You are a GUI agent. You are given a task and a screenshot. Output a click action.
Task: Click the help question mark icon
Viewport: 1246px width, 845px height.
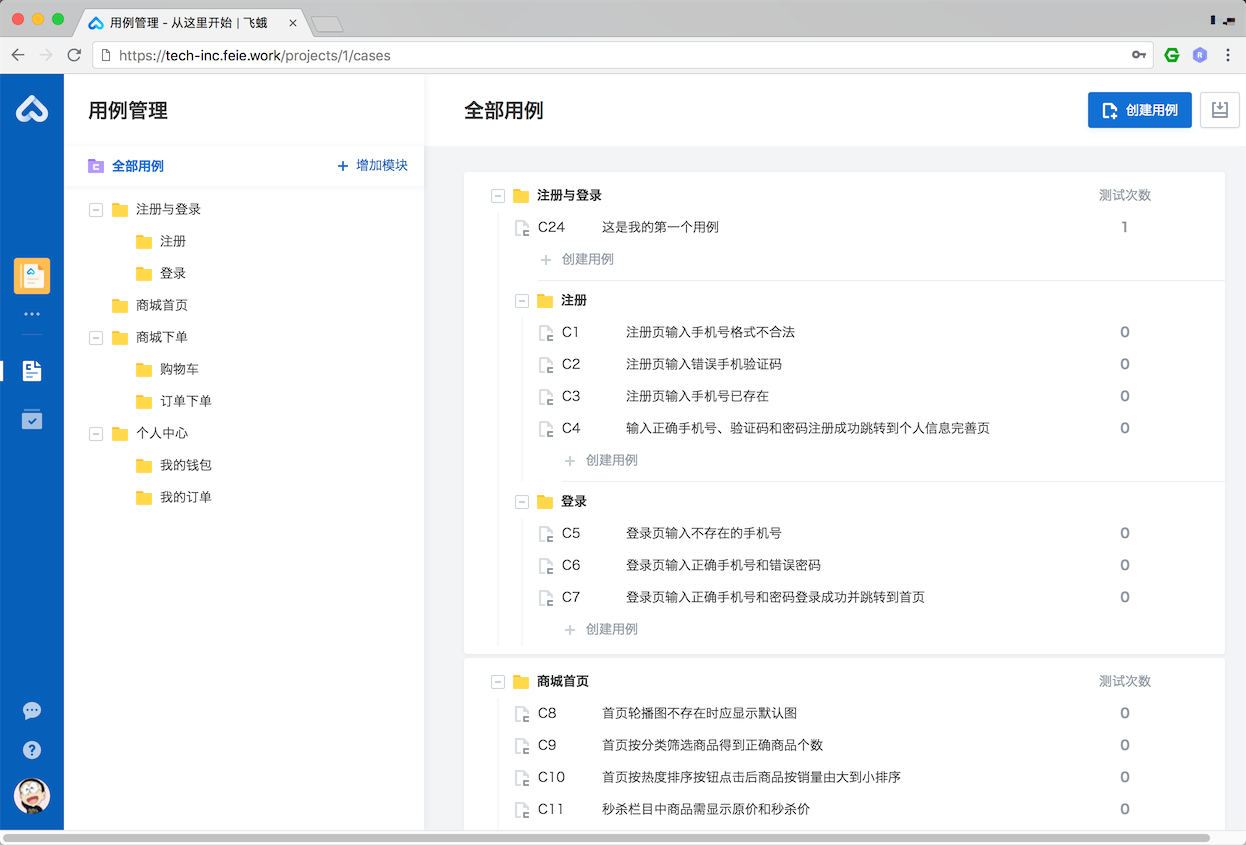click(x=31, y=749)
